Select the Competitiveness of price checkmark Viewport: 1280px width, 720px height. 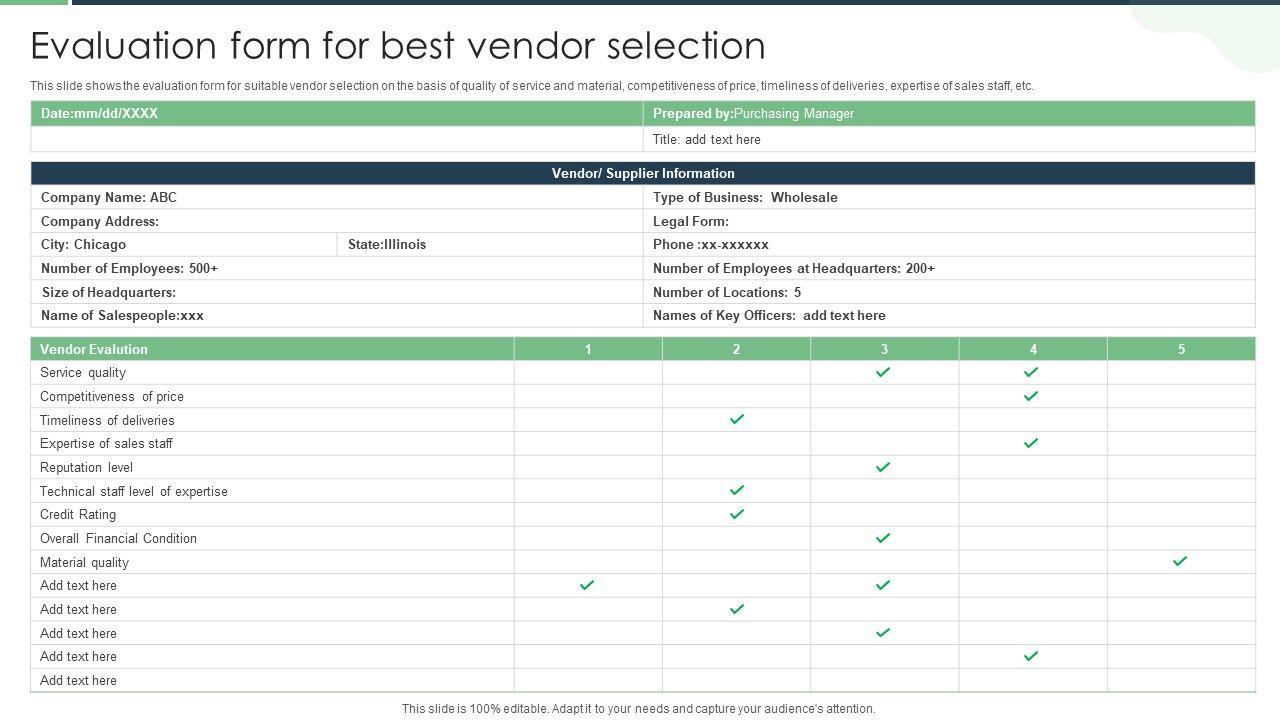(1031, 396)
